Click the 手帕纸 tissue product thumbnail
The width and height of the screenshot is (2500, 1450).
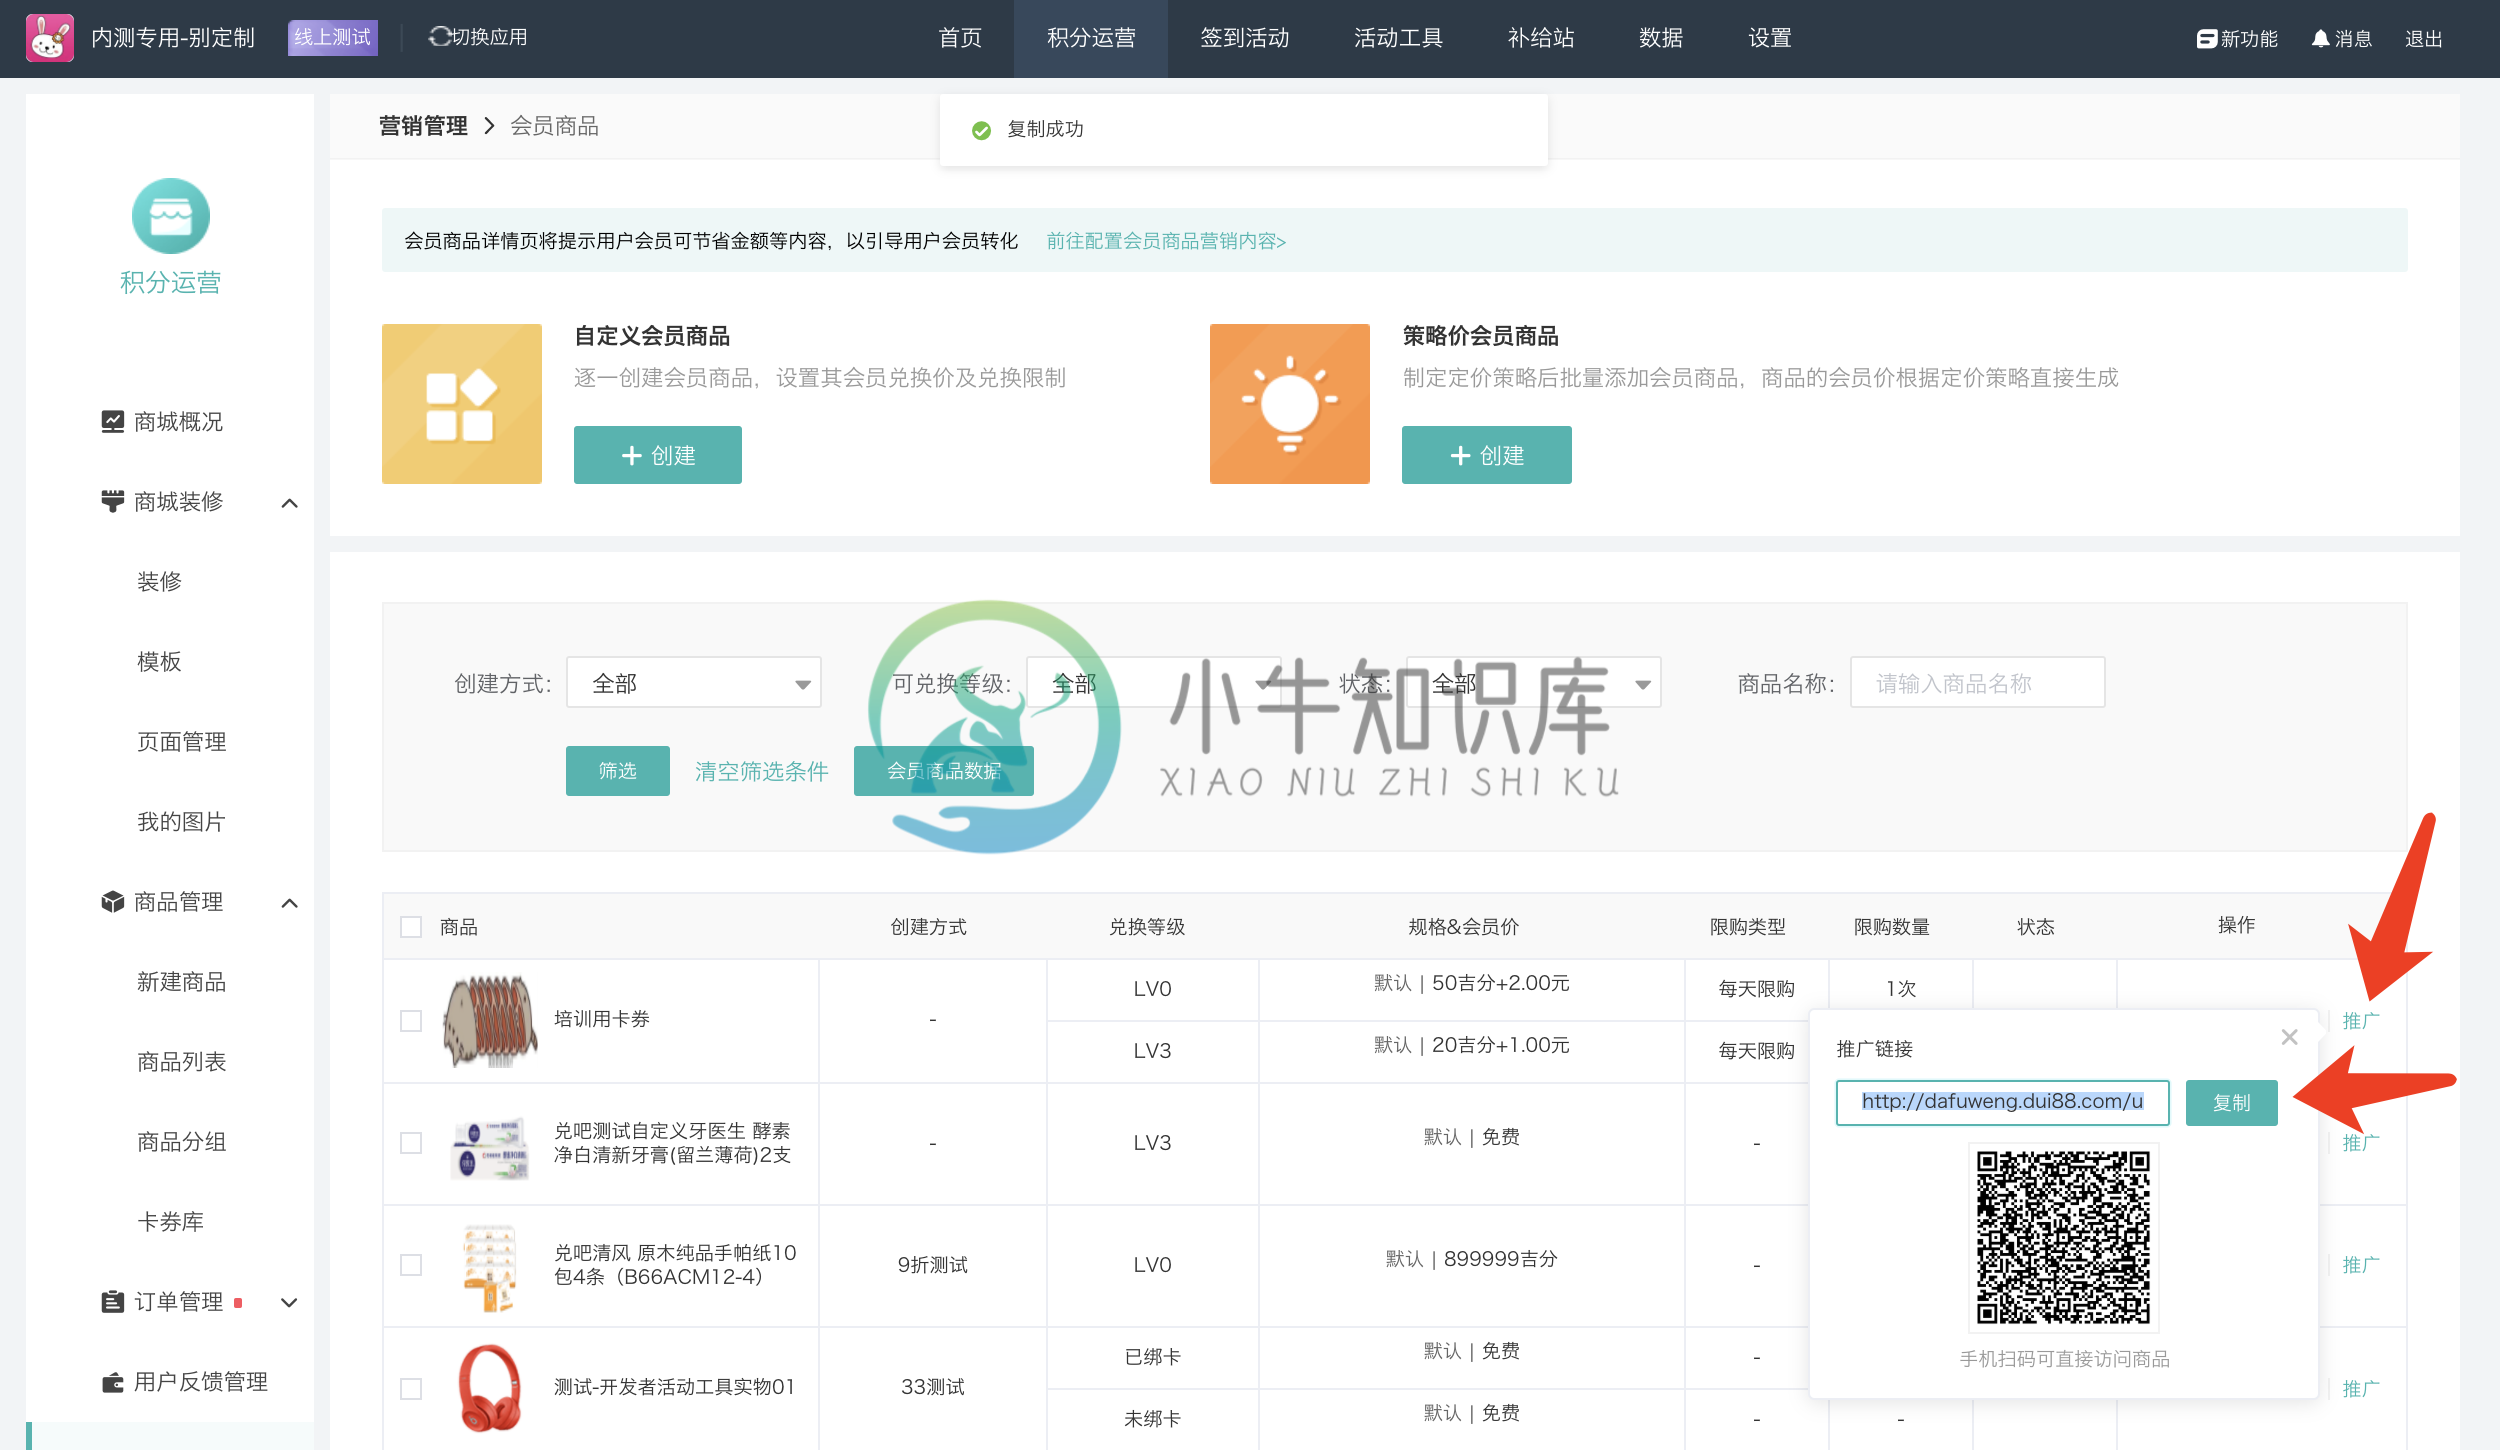pyautogui.click(x=490, y=1266)
